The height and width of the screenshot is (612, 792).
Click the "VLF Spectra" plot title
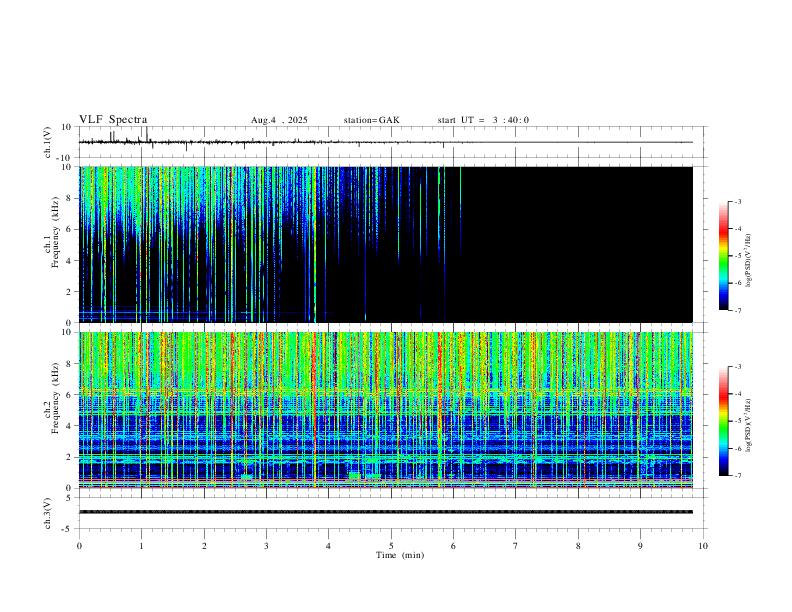coord(113,120)
